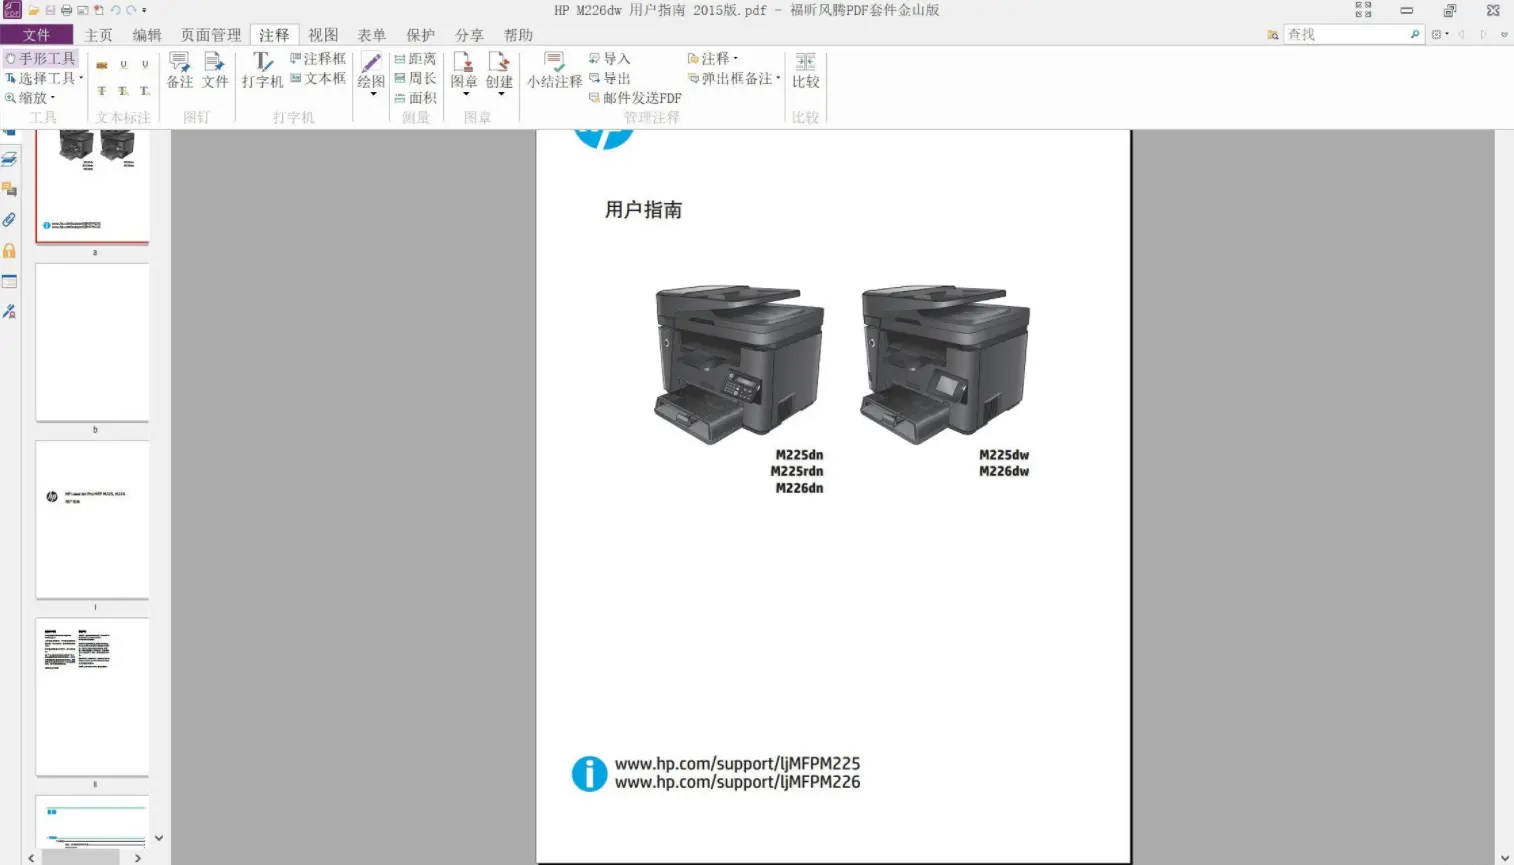This screenshot has width=1514, height=865.
Task: Select the page i thumbnail with HP logo
Action: click(92, 520)
